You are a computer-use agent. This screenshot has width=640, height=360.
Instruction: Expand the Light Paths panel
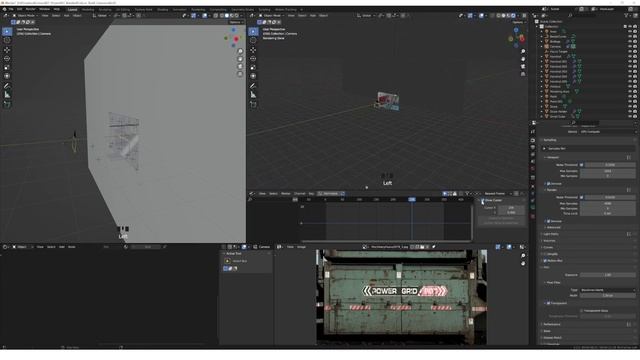point(551,234)
